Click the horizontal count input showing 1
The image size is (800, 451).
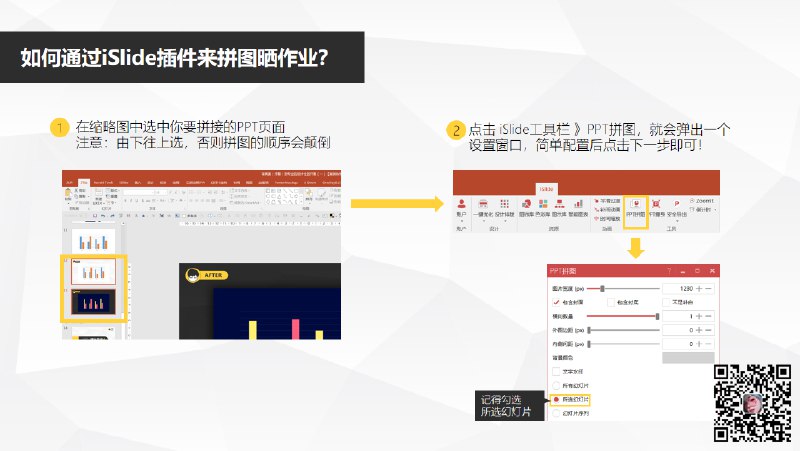[x=679, y=316]
